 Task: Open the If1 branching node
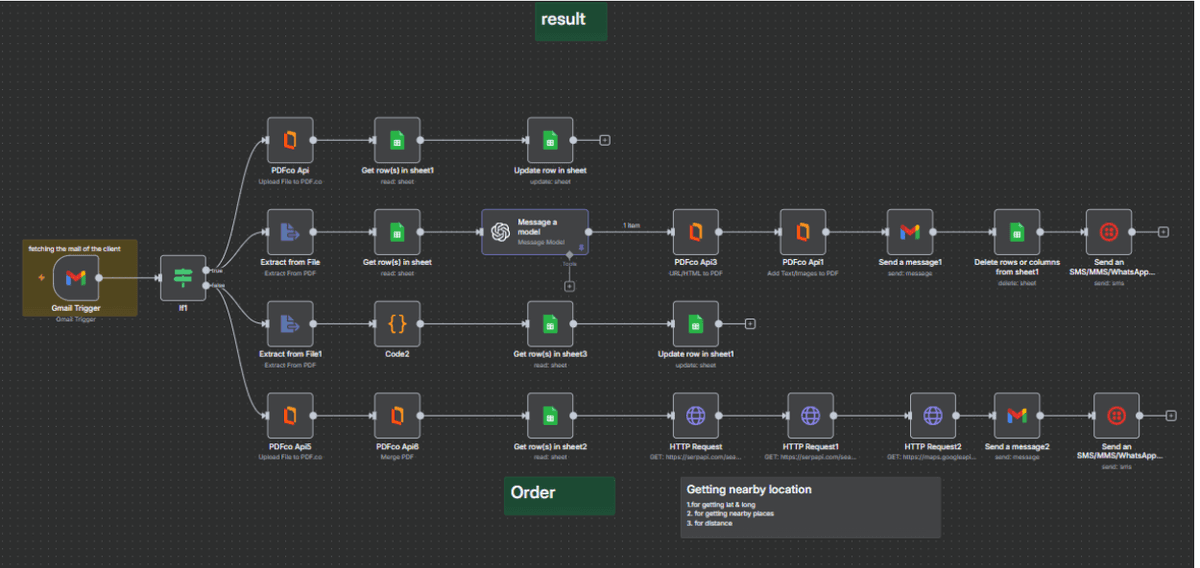183,278
